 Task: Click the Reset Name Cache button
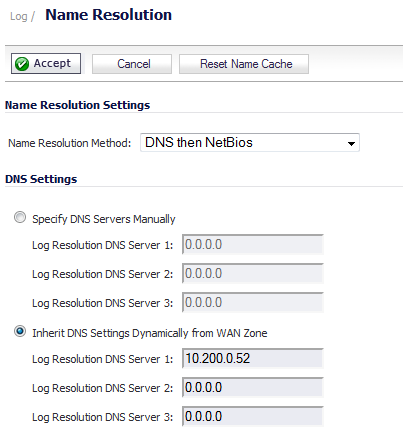244,64
